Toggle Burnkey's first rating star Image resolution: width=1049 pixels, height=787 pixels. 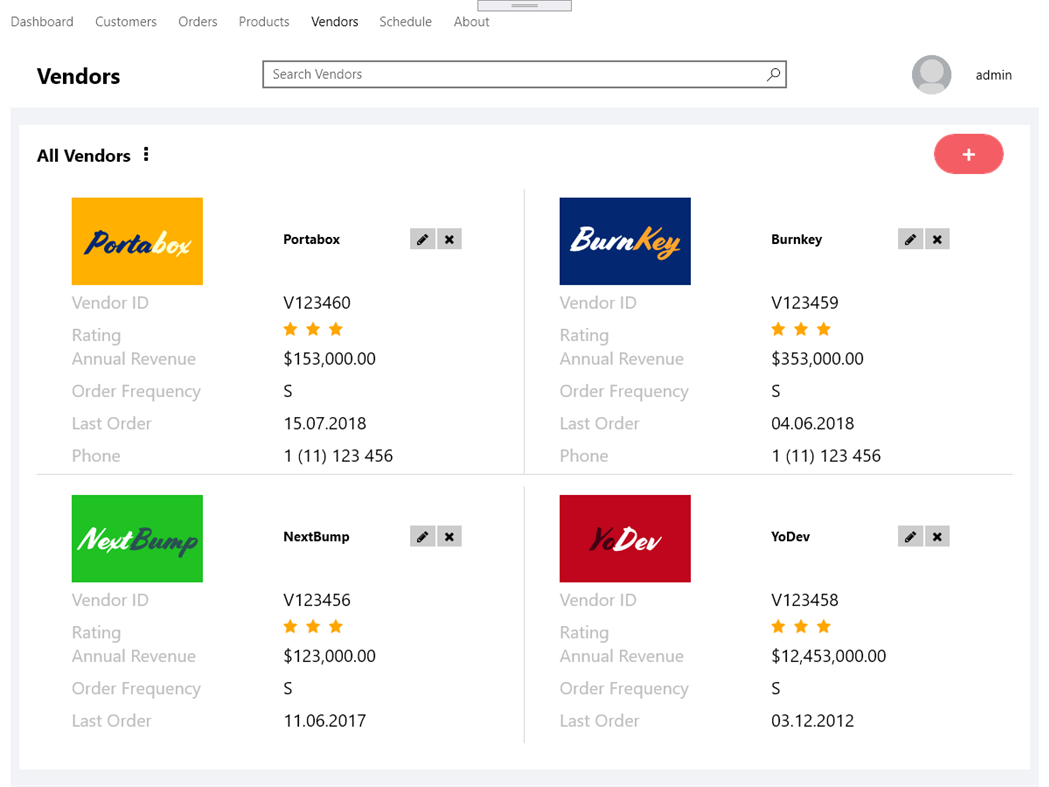(x=778, y=328)
